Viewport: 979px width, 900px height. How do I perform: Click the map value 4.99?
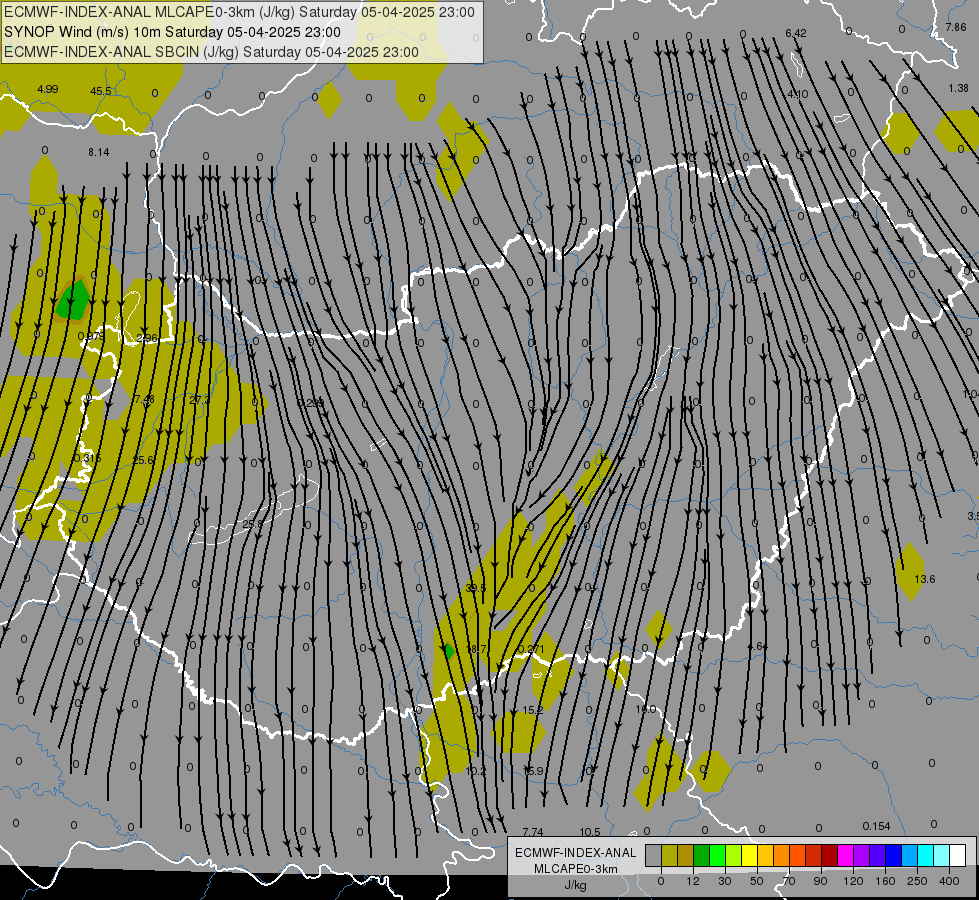47,89
